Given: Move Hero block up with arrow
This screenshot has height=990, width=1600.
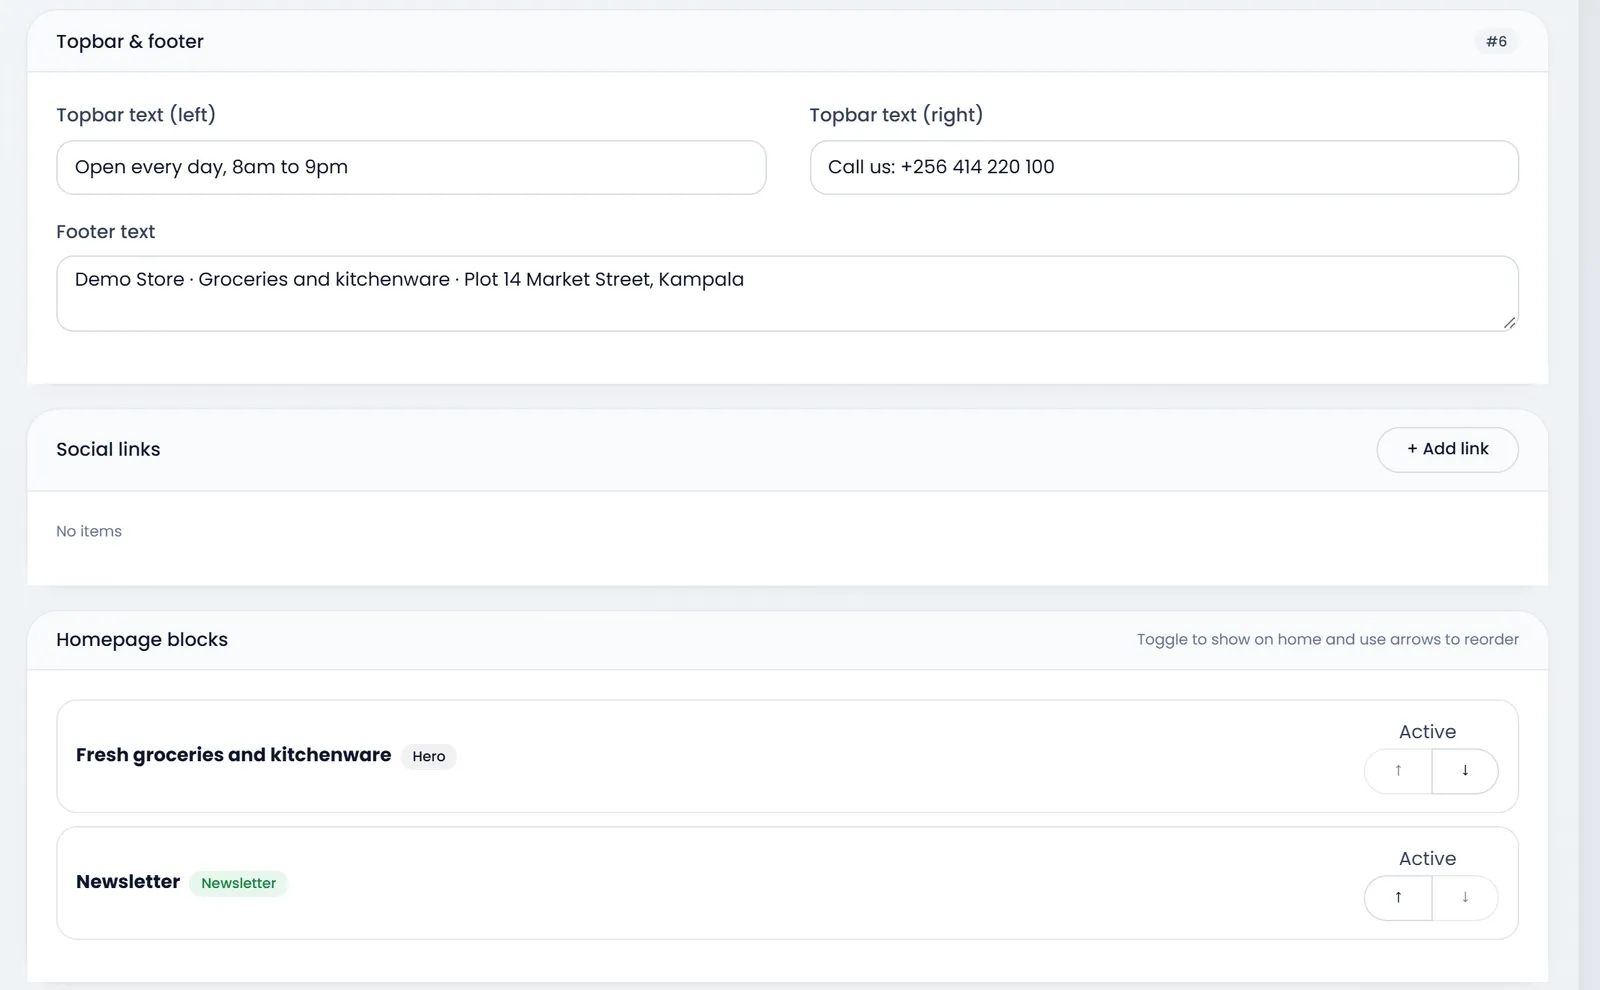Looking at the screenshot, I should 1398,771.
